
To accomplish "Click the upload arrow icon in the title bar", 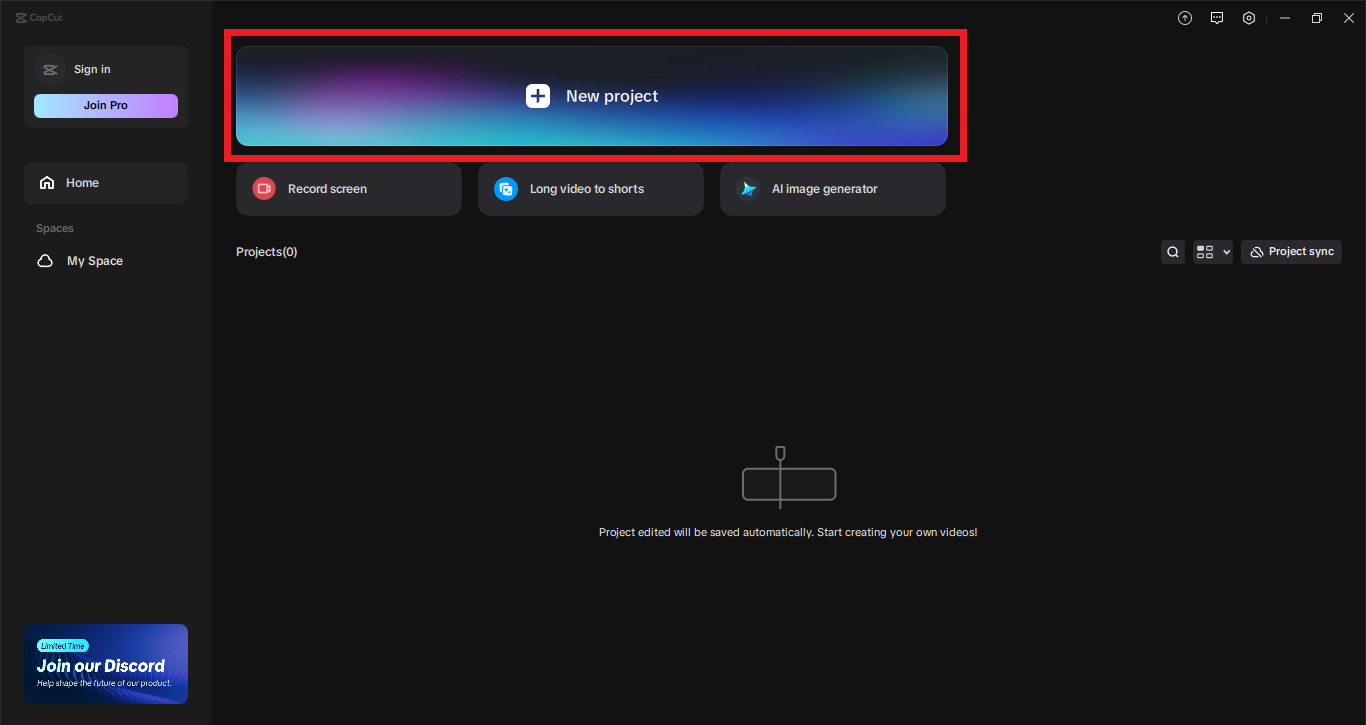I will (x=1185, y=18).
